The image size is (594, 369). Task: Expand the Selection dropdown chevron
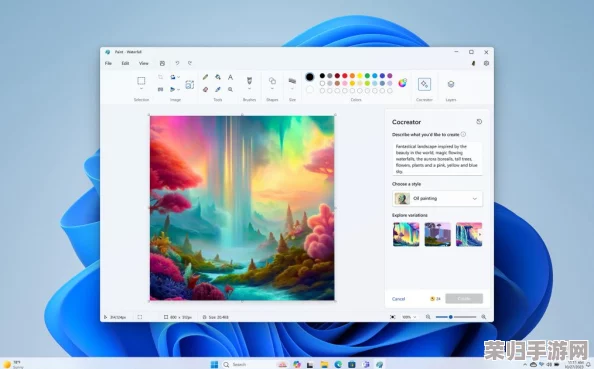pyautogui.click(x=141, y=89)
